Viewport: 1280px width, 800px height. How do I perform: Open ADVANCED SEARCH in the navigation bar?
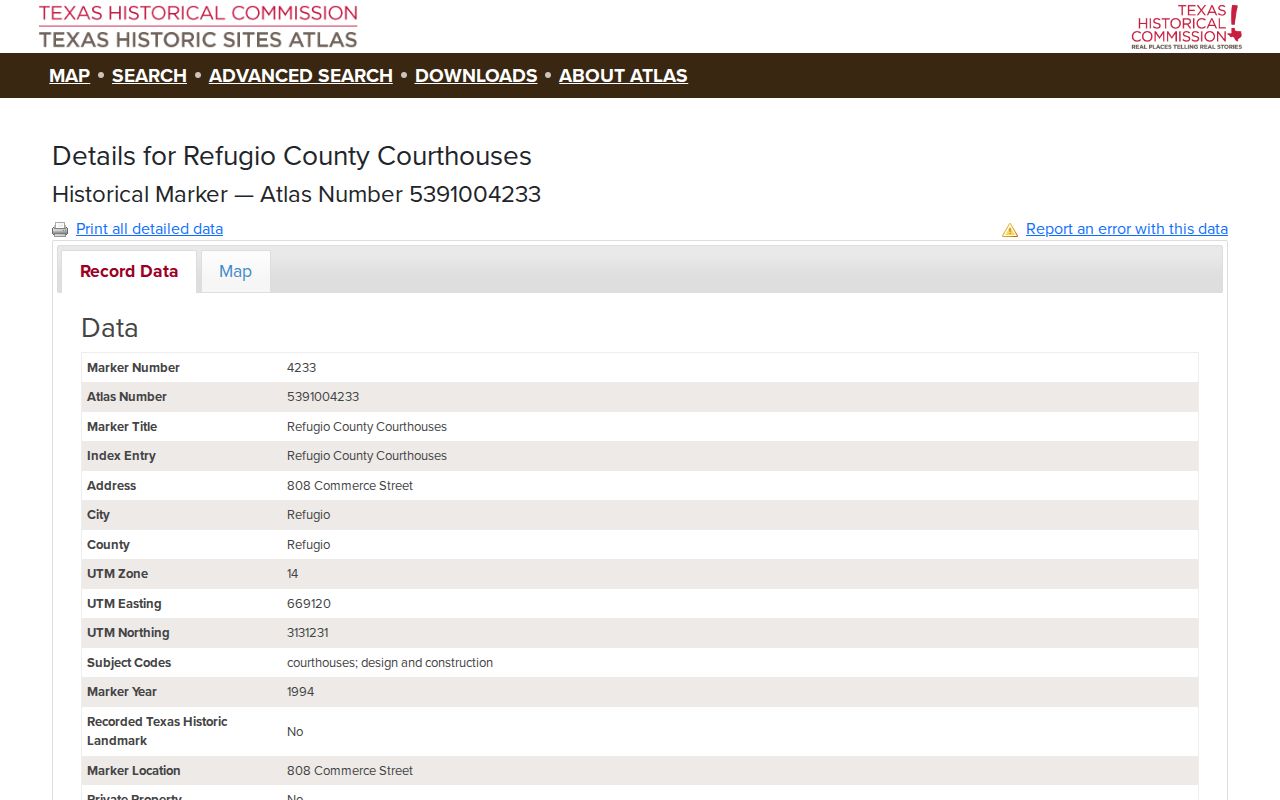[x=301, y=76]
